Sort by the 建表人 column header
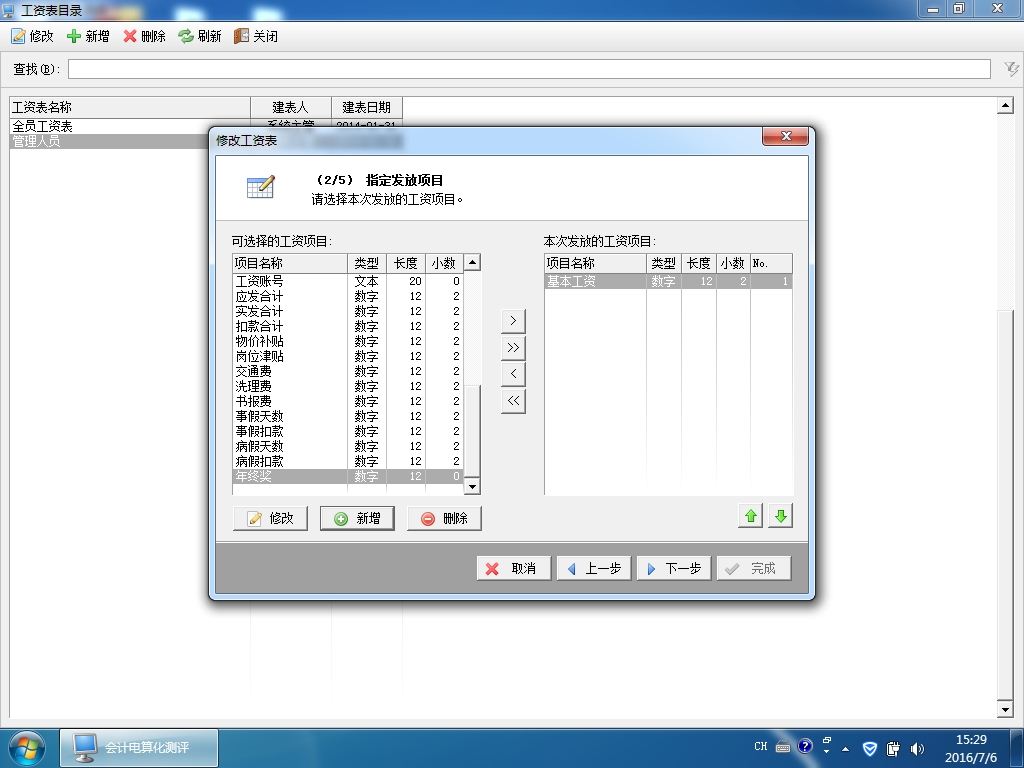 (291, 107)
